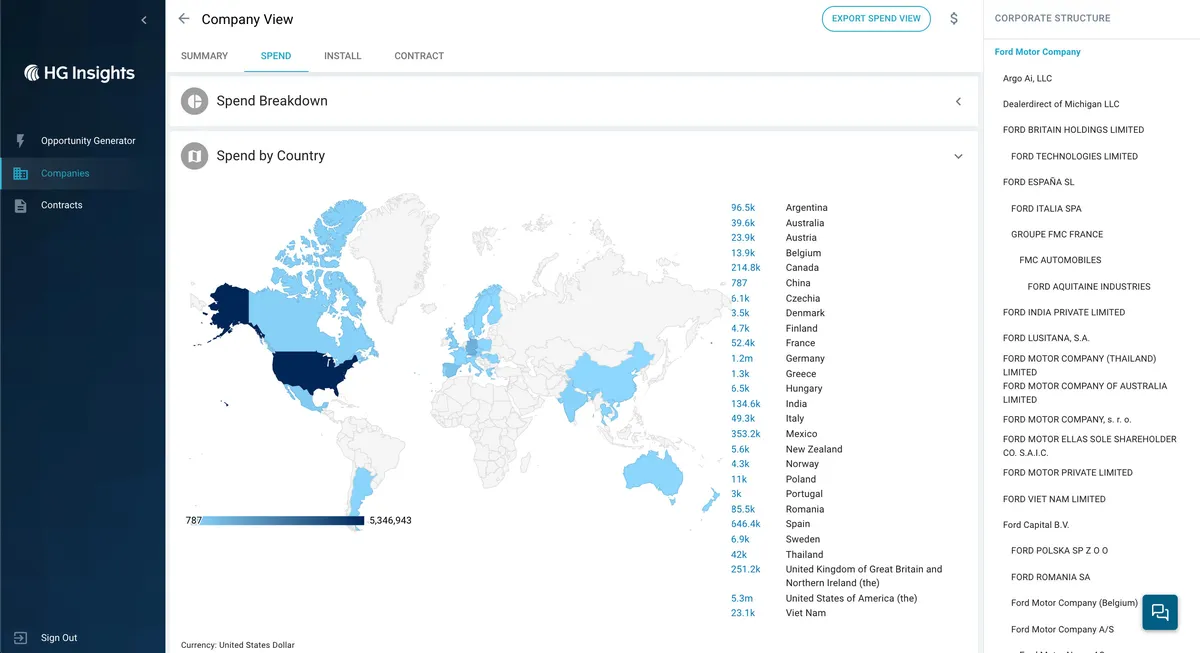Collapse the Spend by Country section chevron

coord(958,156)
